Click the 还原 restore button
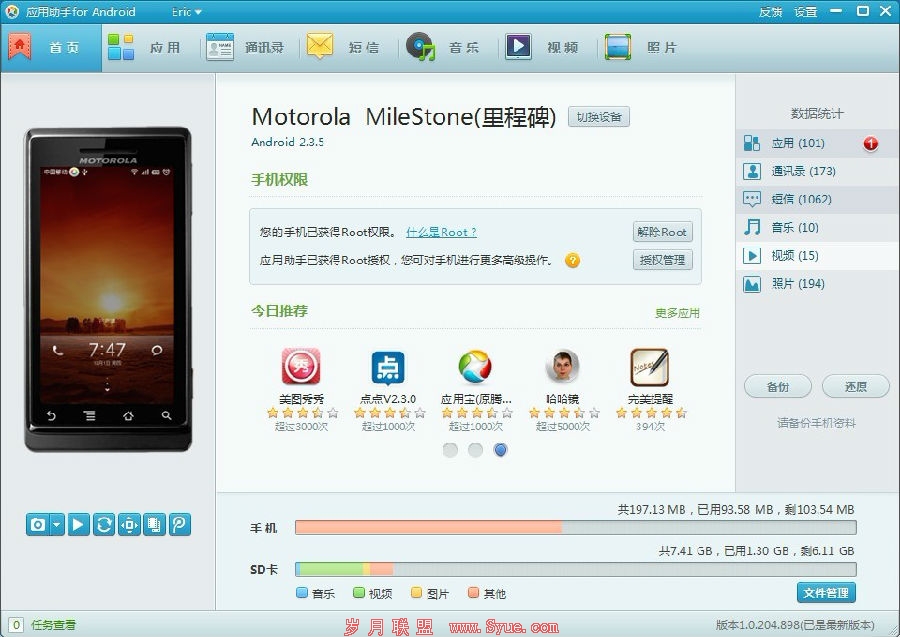Screen dimensions: 900x637 pyautogui.click(x=856, y=387)
